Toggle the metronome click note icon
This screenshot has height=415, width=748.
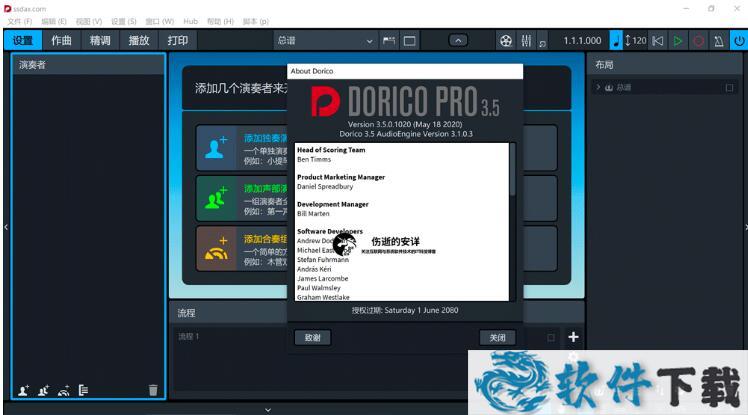pyautogui.click(x=616, y=41)
